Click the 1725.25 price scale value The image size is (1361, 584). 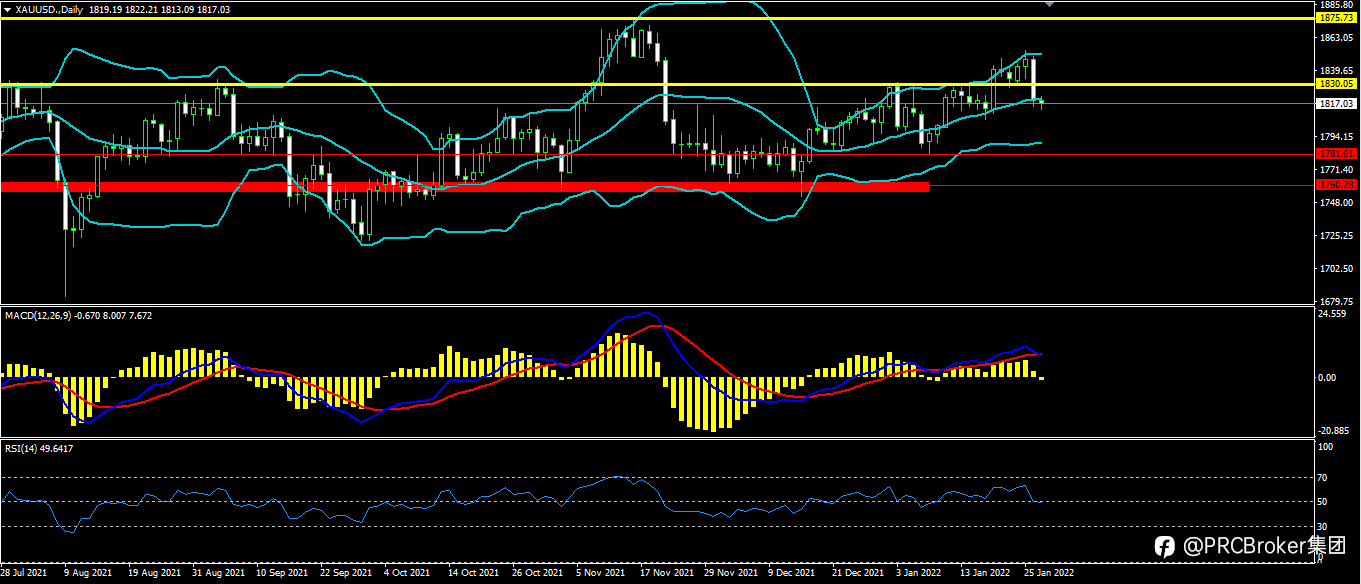pos(1336,236)
